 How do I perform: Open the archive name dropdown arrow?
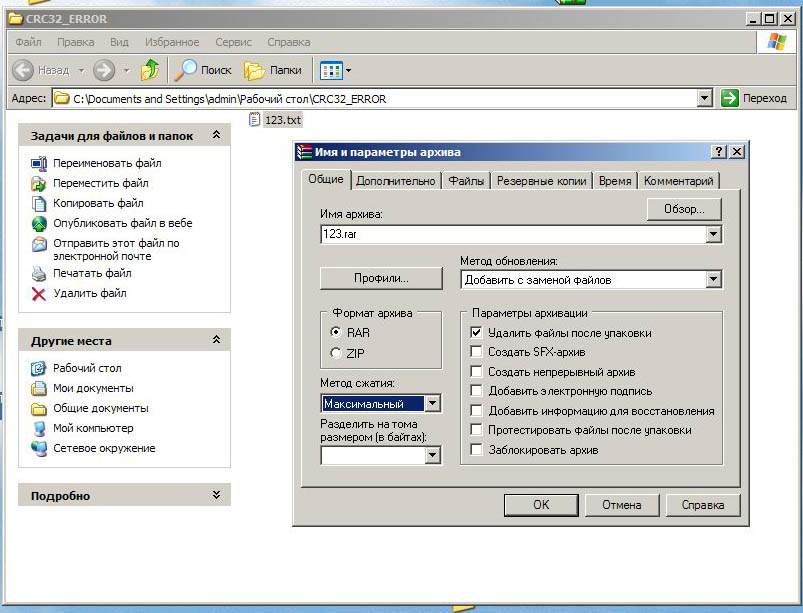tap(713, 235)
